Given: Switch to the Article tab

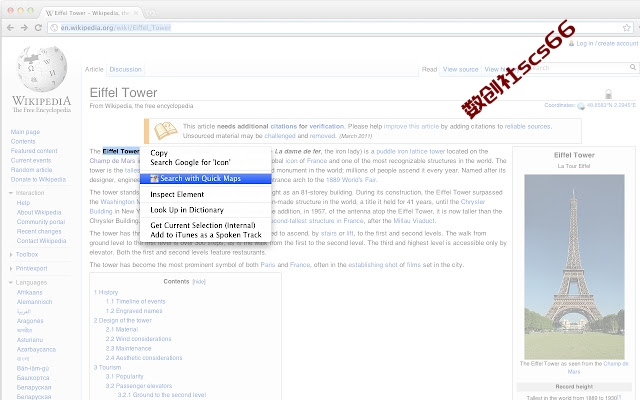Looking at the screenshot, I should pyautogui.click(x=94, y=69).
